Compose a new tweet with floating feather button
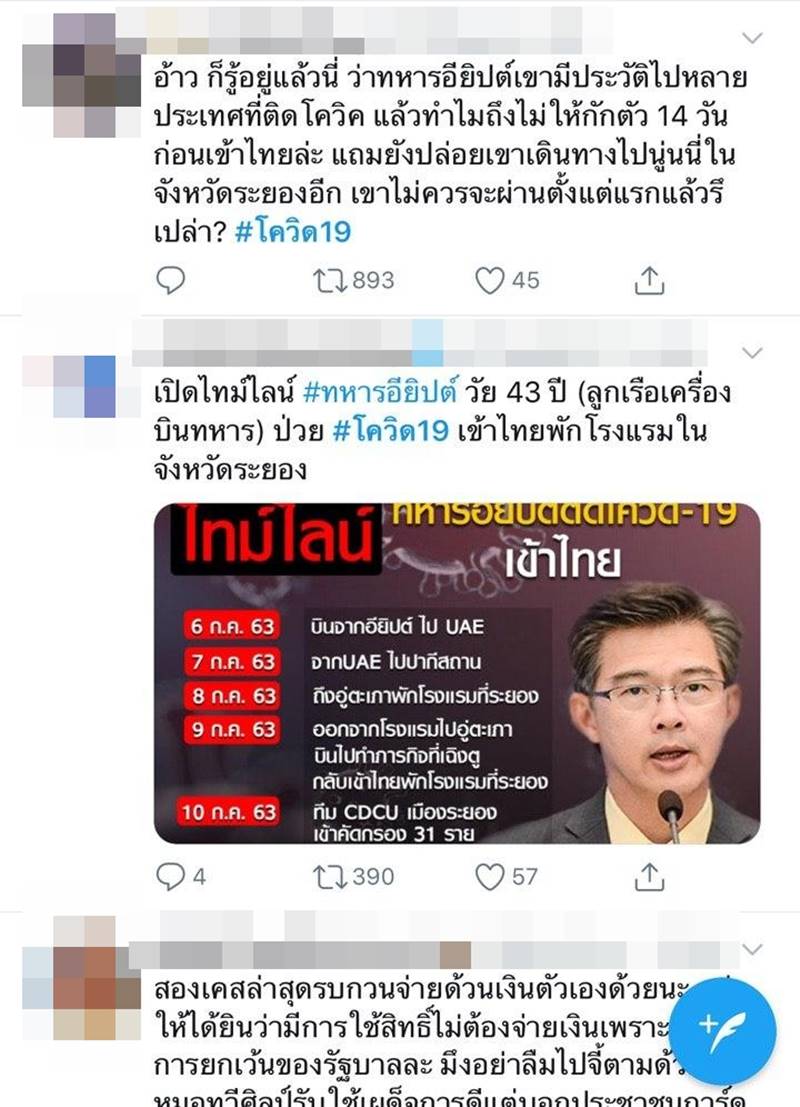This screenshot has width=800, height=1107. pos(722,1031)
